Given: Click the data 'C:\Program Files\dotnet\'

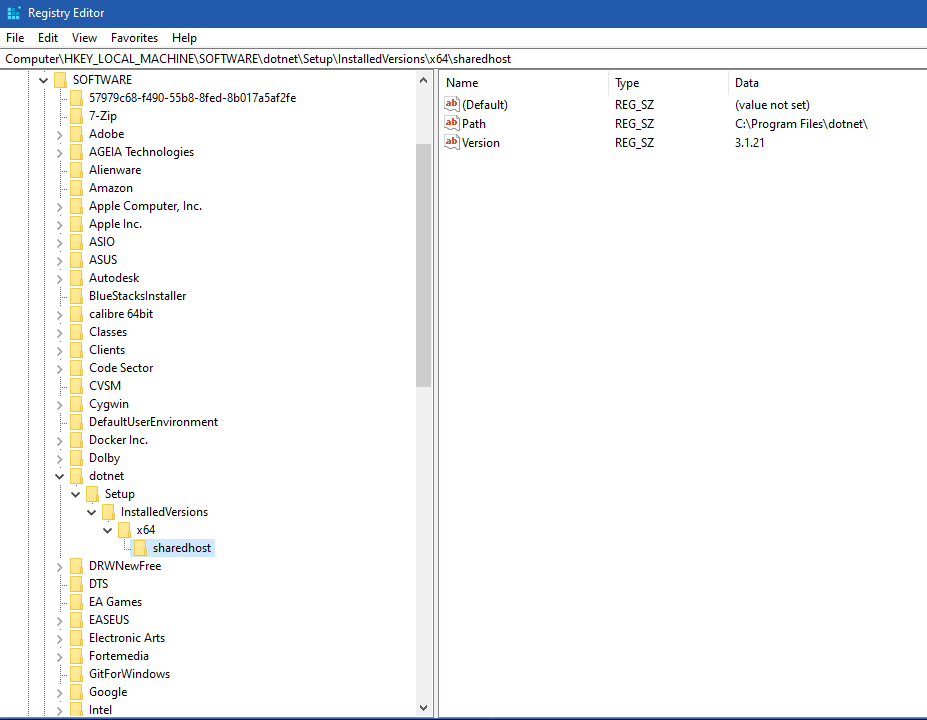Looking at the screenshot, I should point(801,124).
